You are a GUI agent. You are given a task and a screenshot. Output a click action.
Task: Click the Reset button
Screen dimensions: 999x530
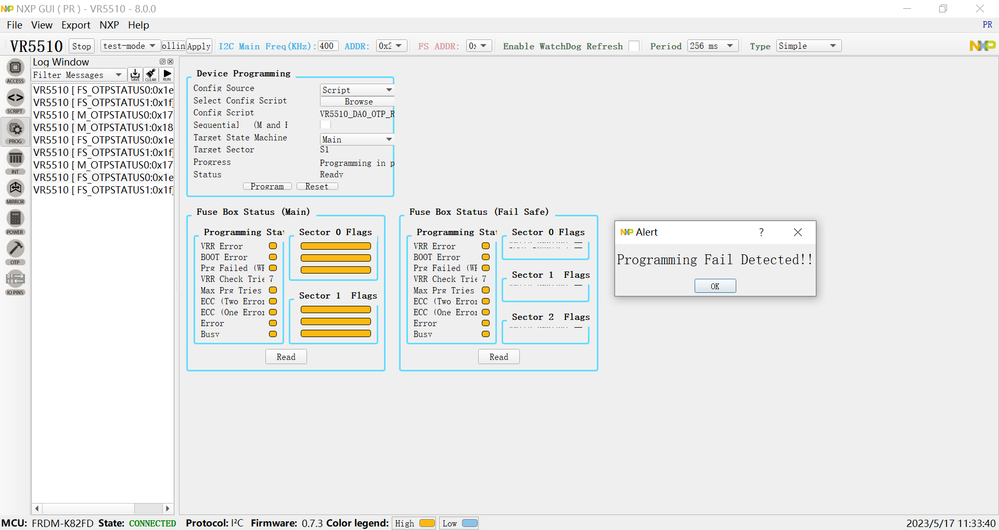tap(317, 187)
